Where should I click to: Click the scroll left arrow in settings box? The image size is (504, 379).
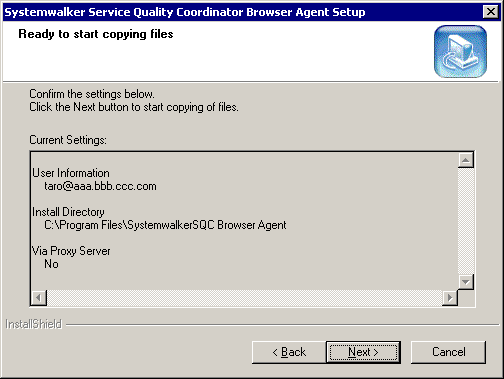39,297
